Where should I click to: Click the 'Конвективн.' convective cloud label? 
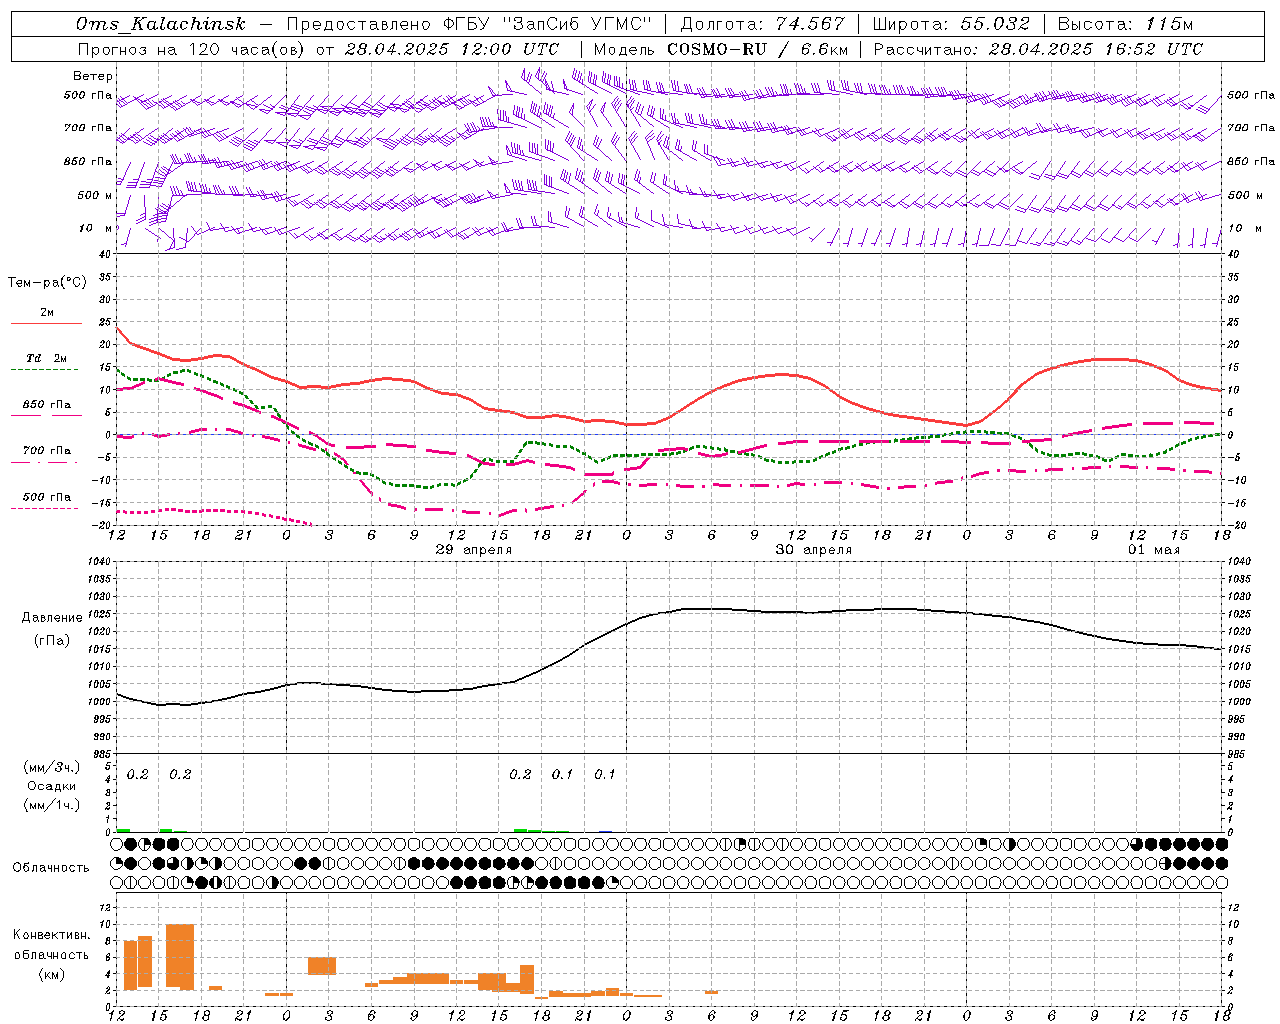[52, 935]
